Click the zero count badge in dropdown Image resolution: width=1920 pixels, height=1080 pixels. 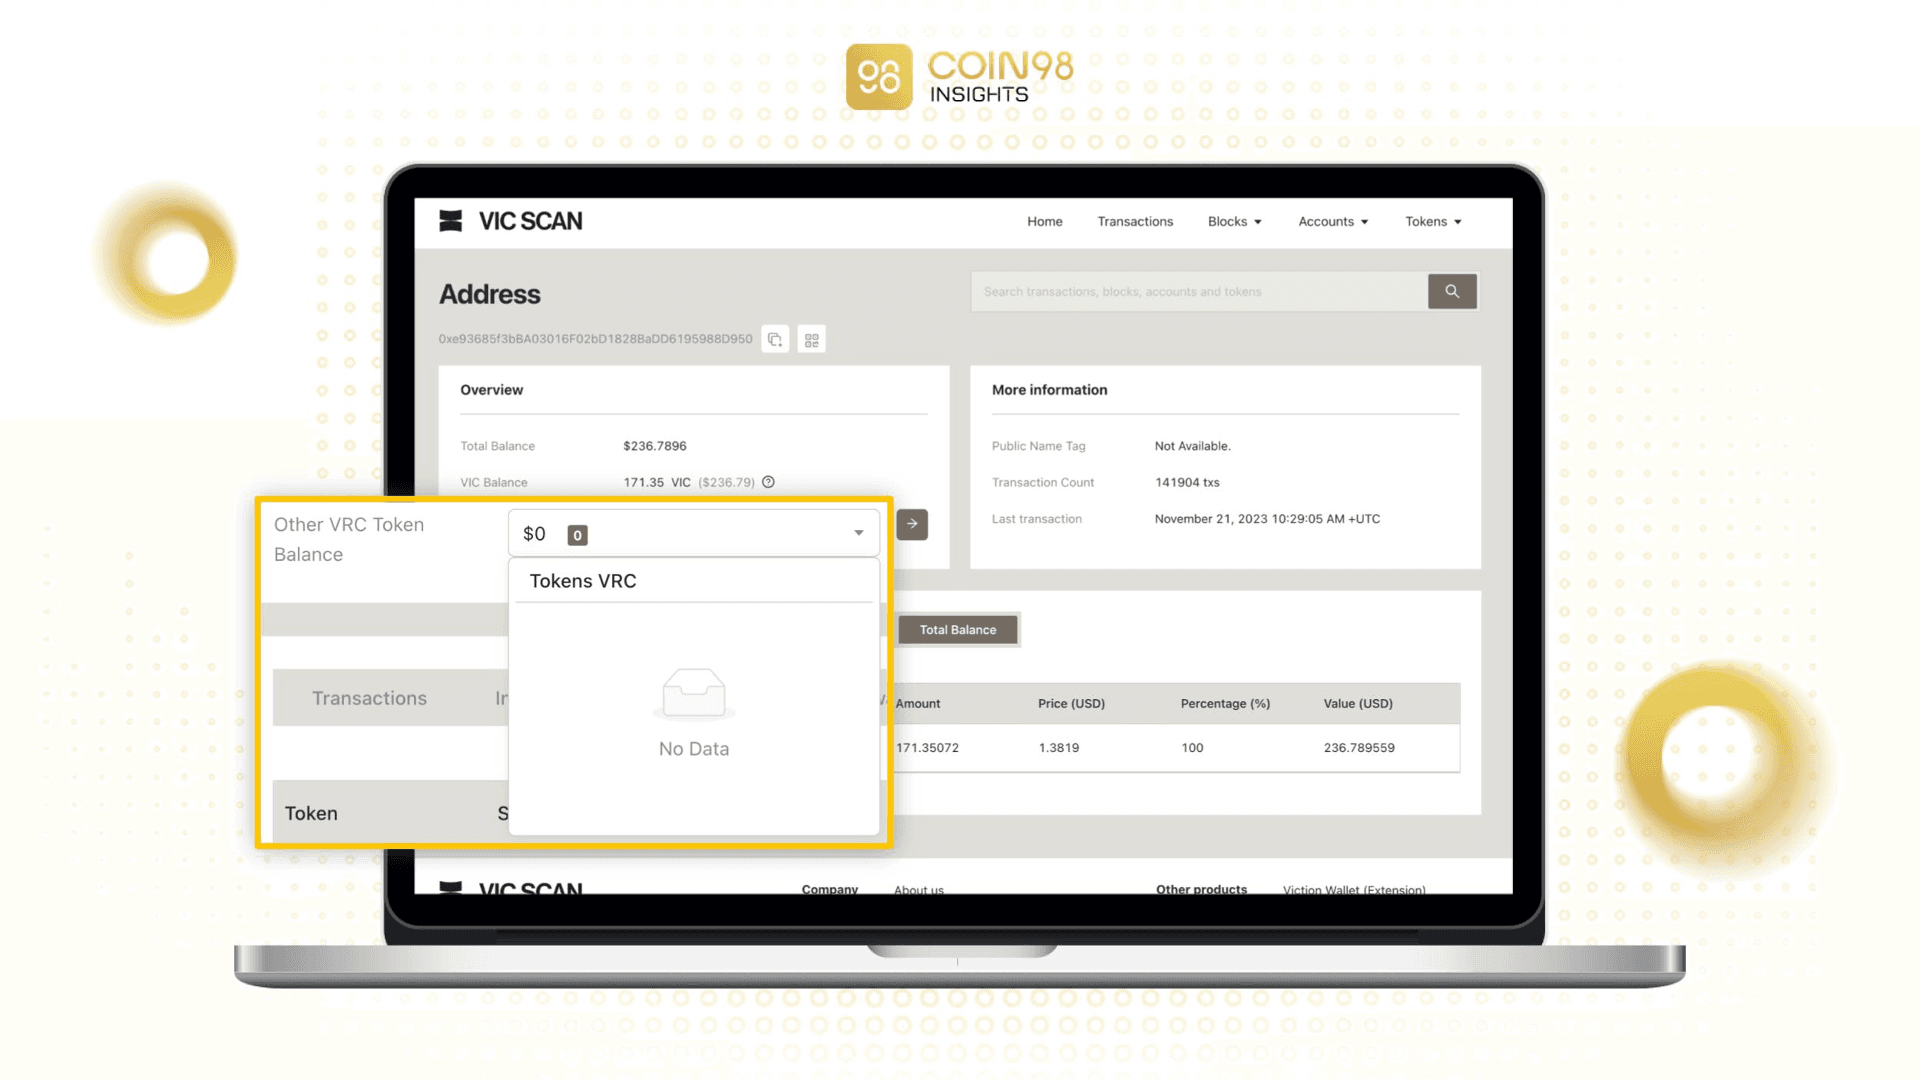click(577, 535)
